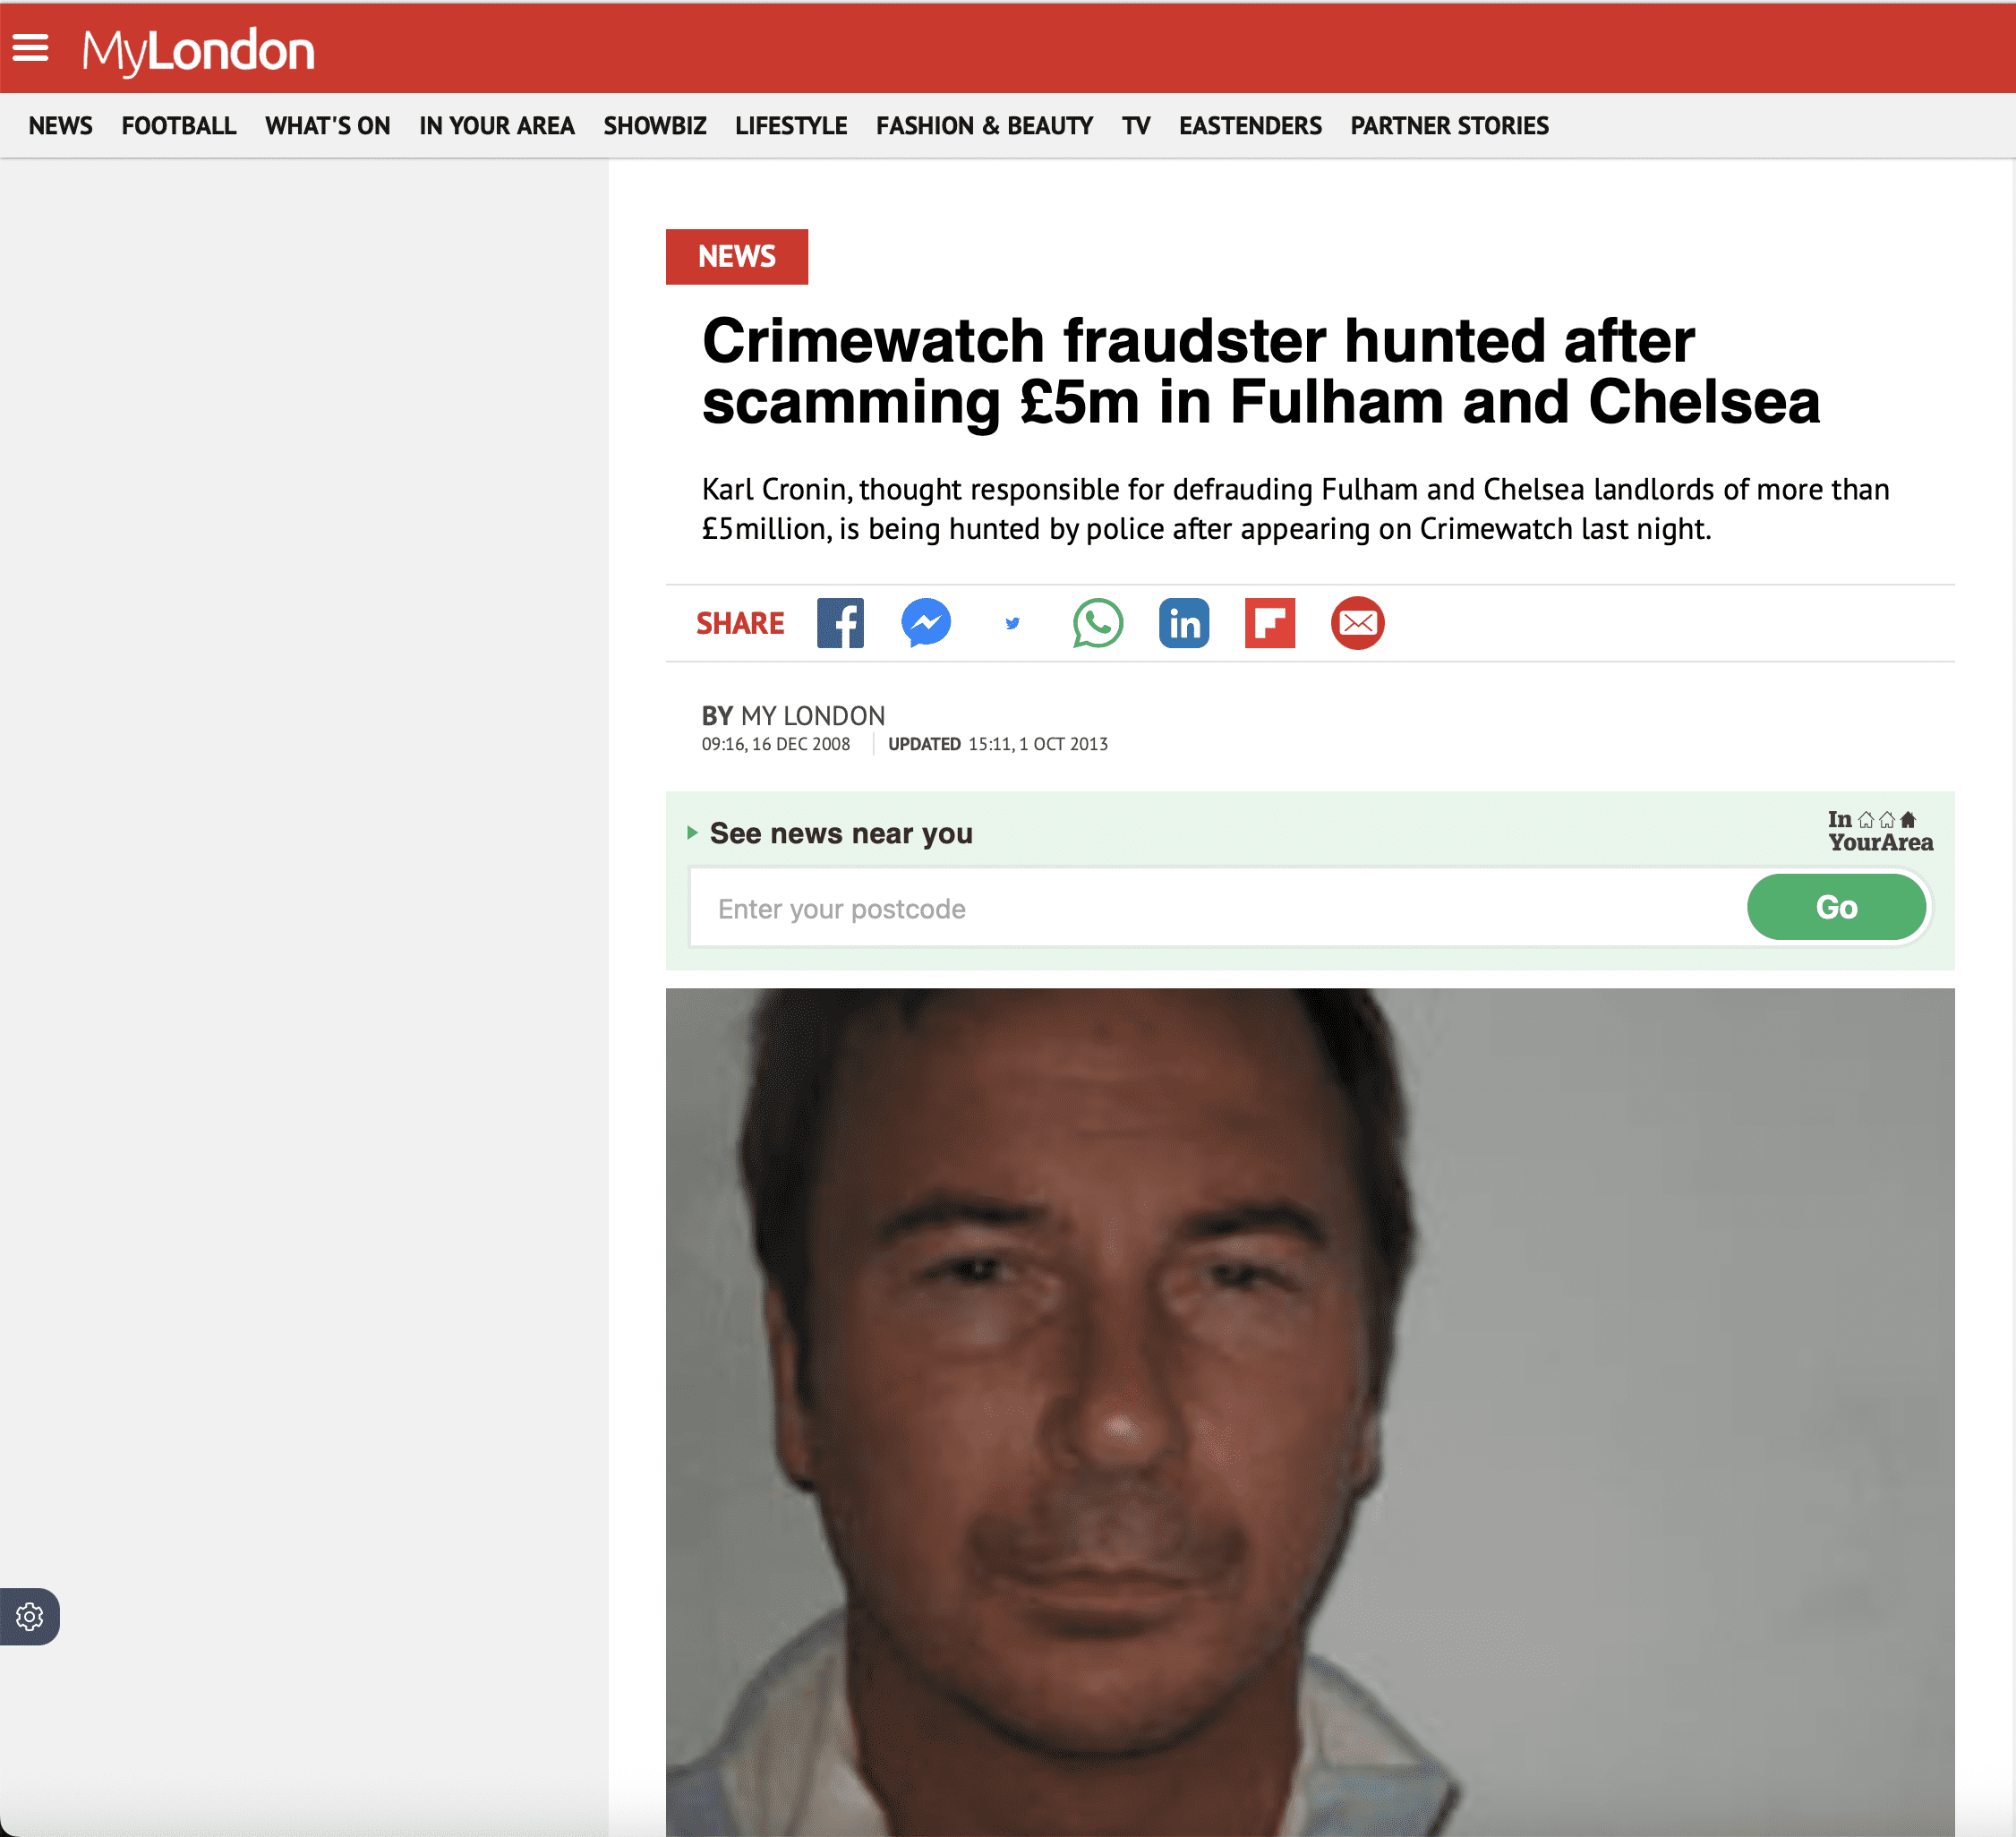Share article on Twitter
This screenshot has width=2016, height=1837.
click(x=1012, y=623)
